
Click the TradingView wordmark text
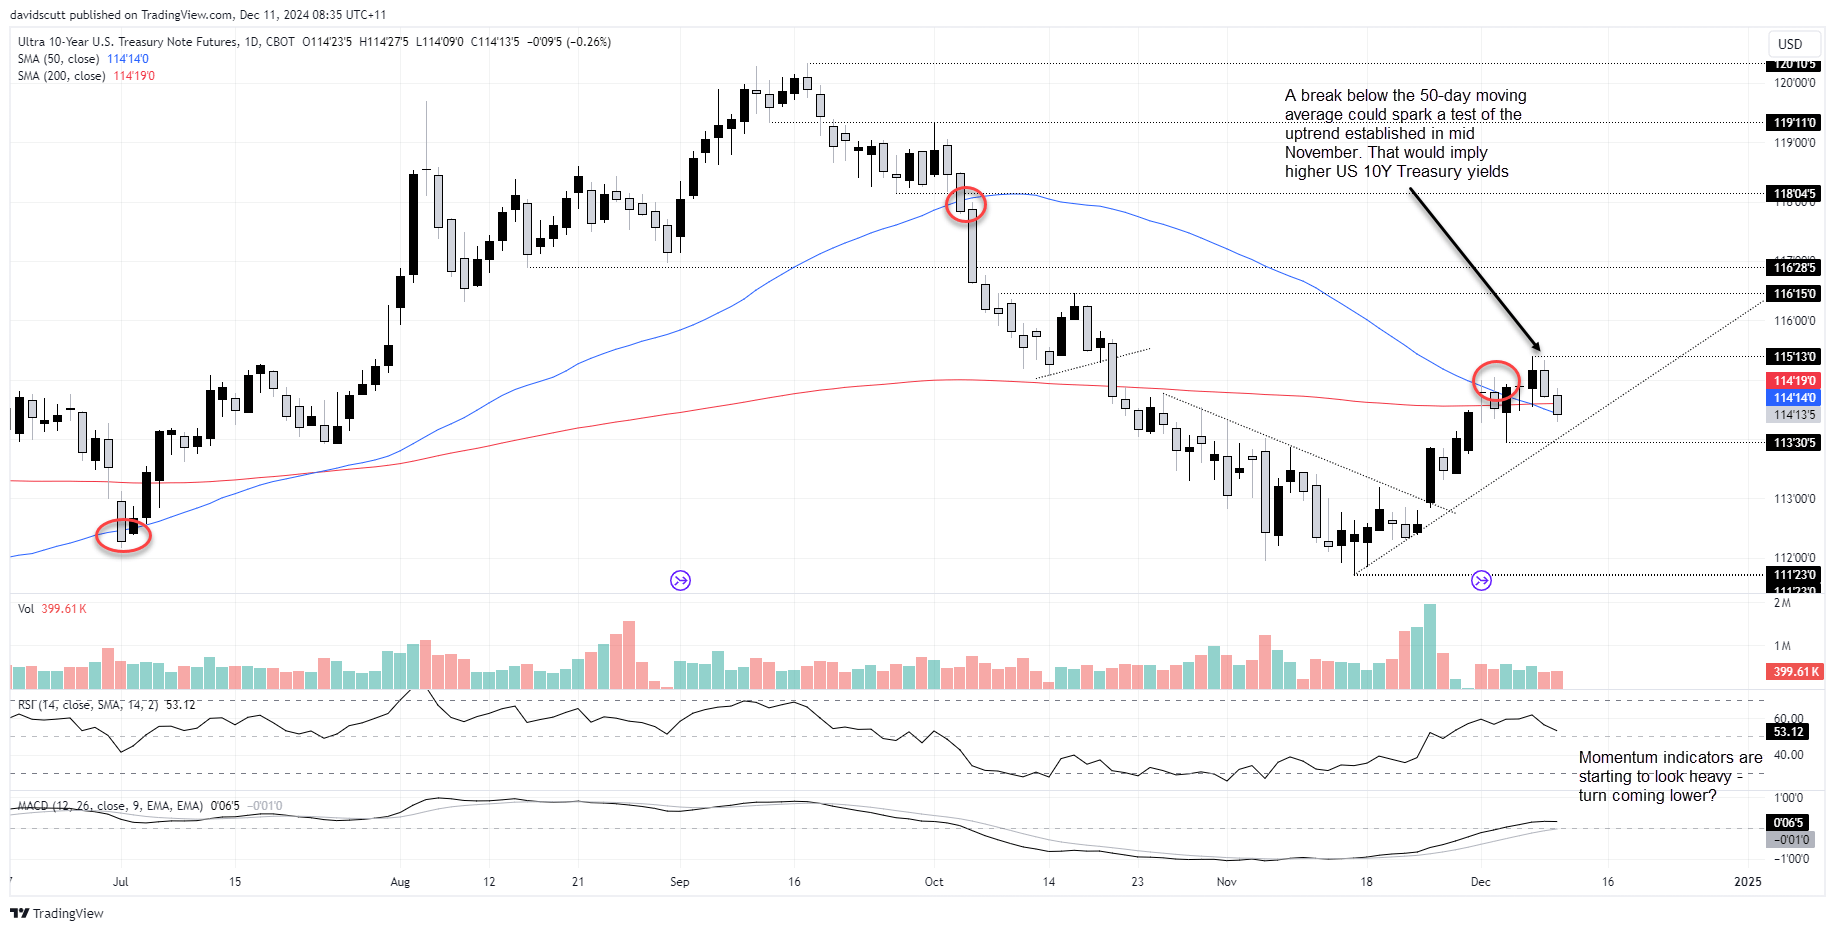[x=68, y=913]
